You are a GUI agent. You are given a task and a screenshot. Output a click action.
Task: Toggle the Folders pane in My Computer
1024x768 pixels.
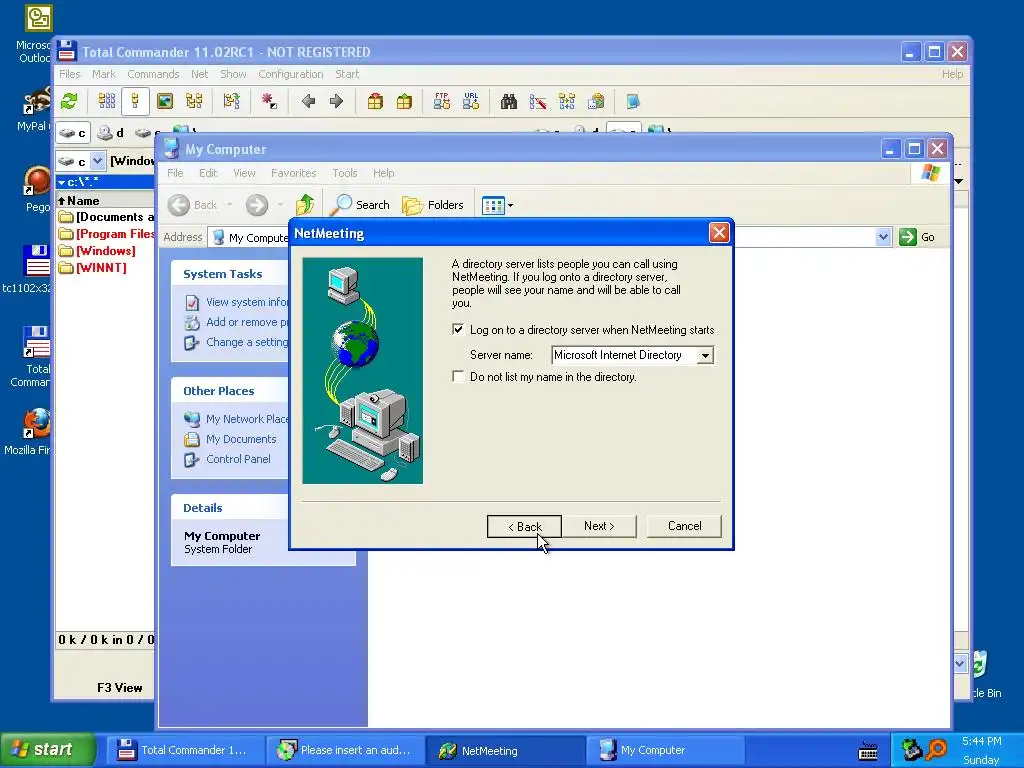click(433, 205)
